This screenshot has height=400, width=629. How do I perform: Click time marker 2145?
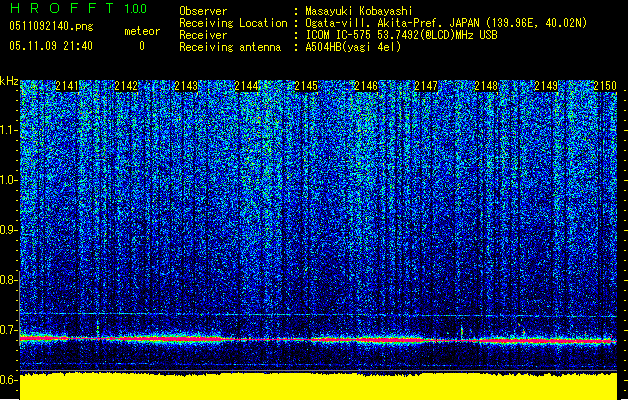[x=306, y=86]
